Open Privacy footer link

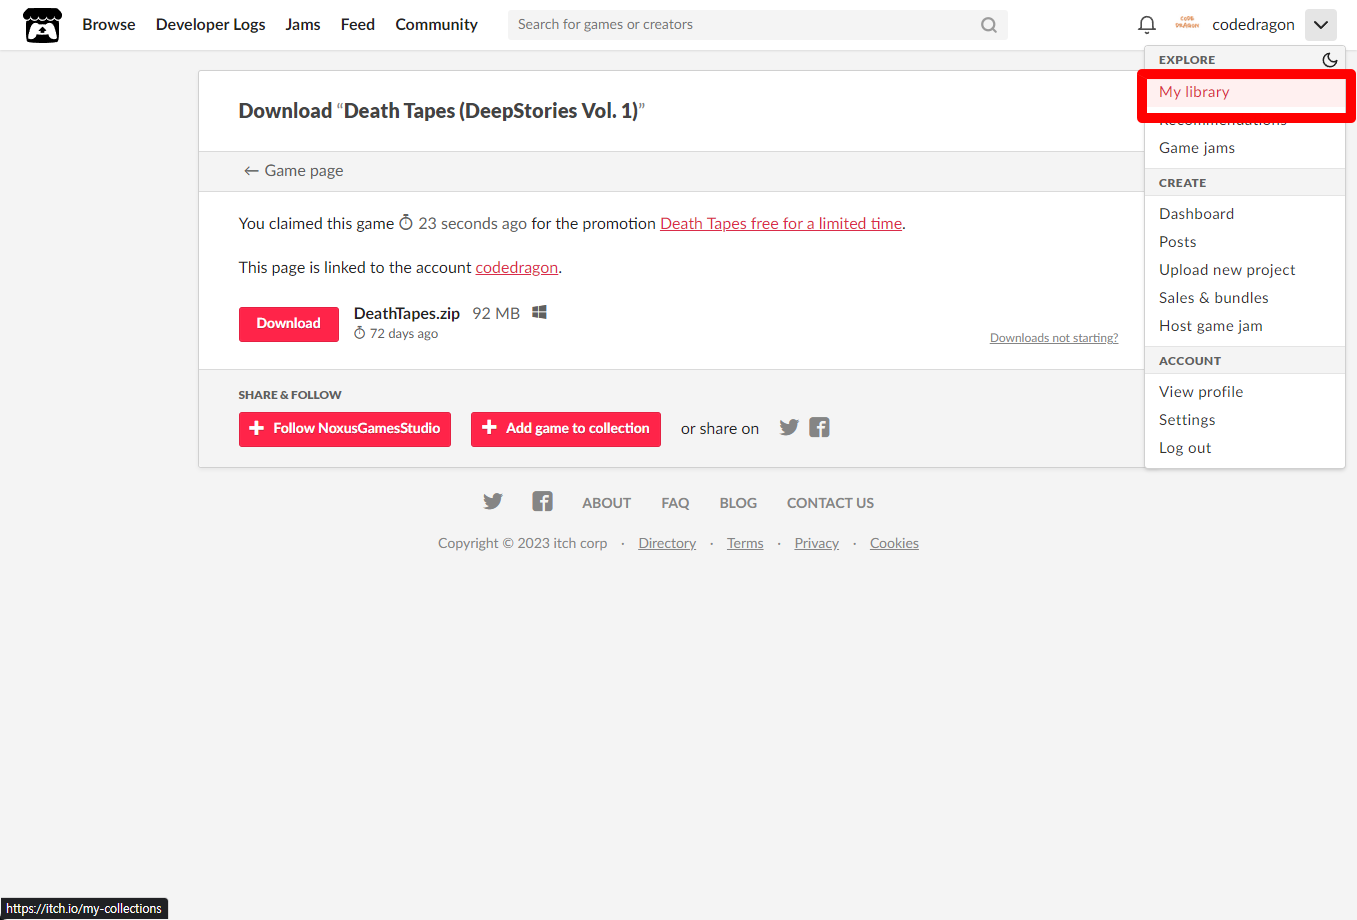point(817,543)
